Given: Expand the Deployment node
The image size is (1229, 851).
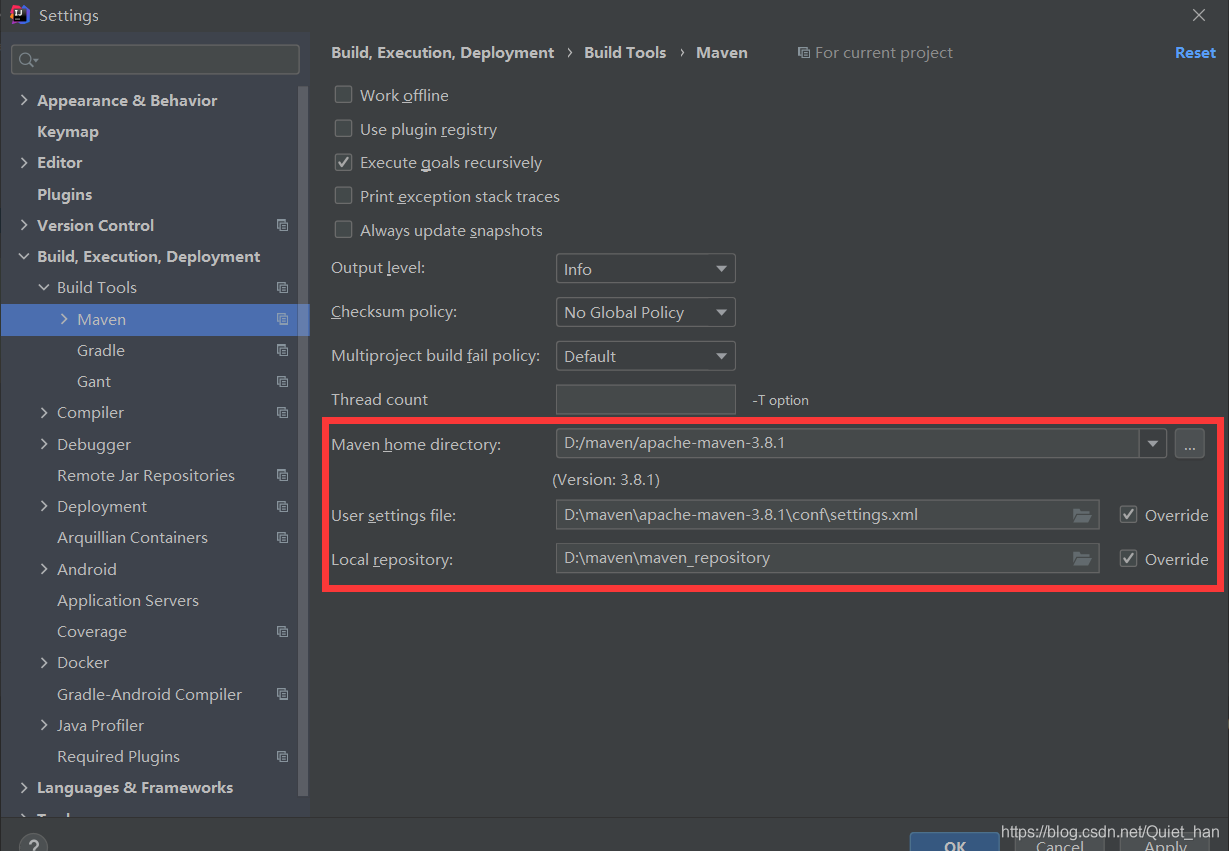Looking at the screenshot, I should coord(44,506).
